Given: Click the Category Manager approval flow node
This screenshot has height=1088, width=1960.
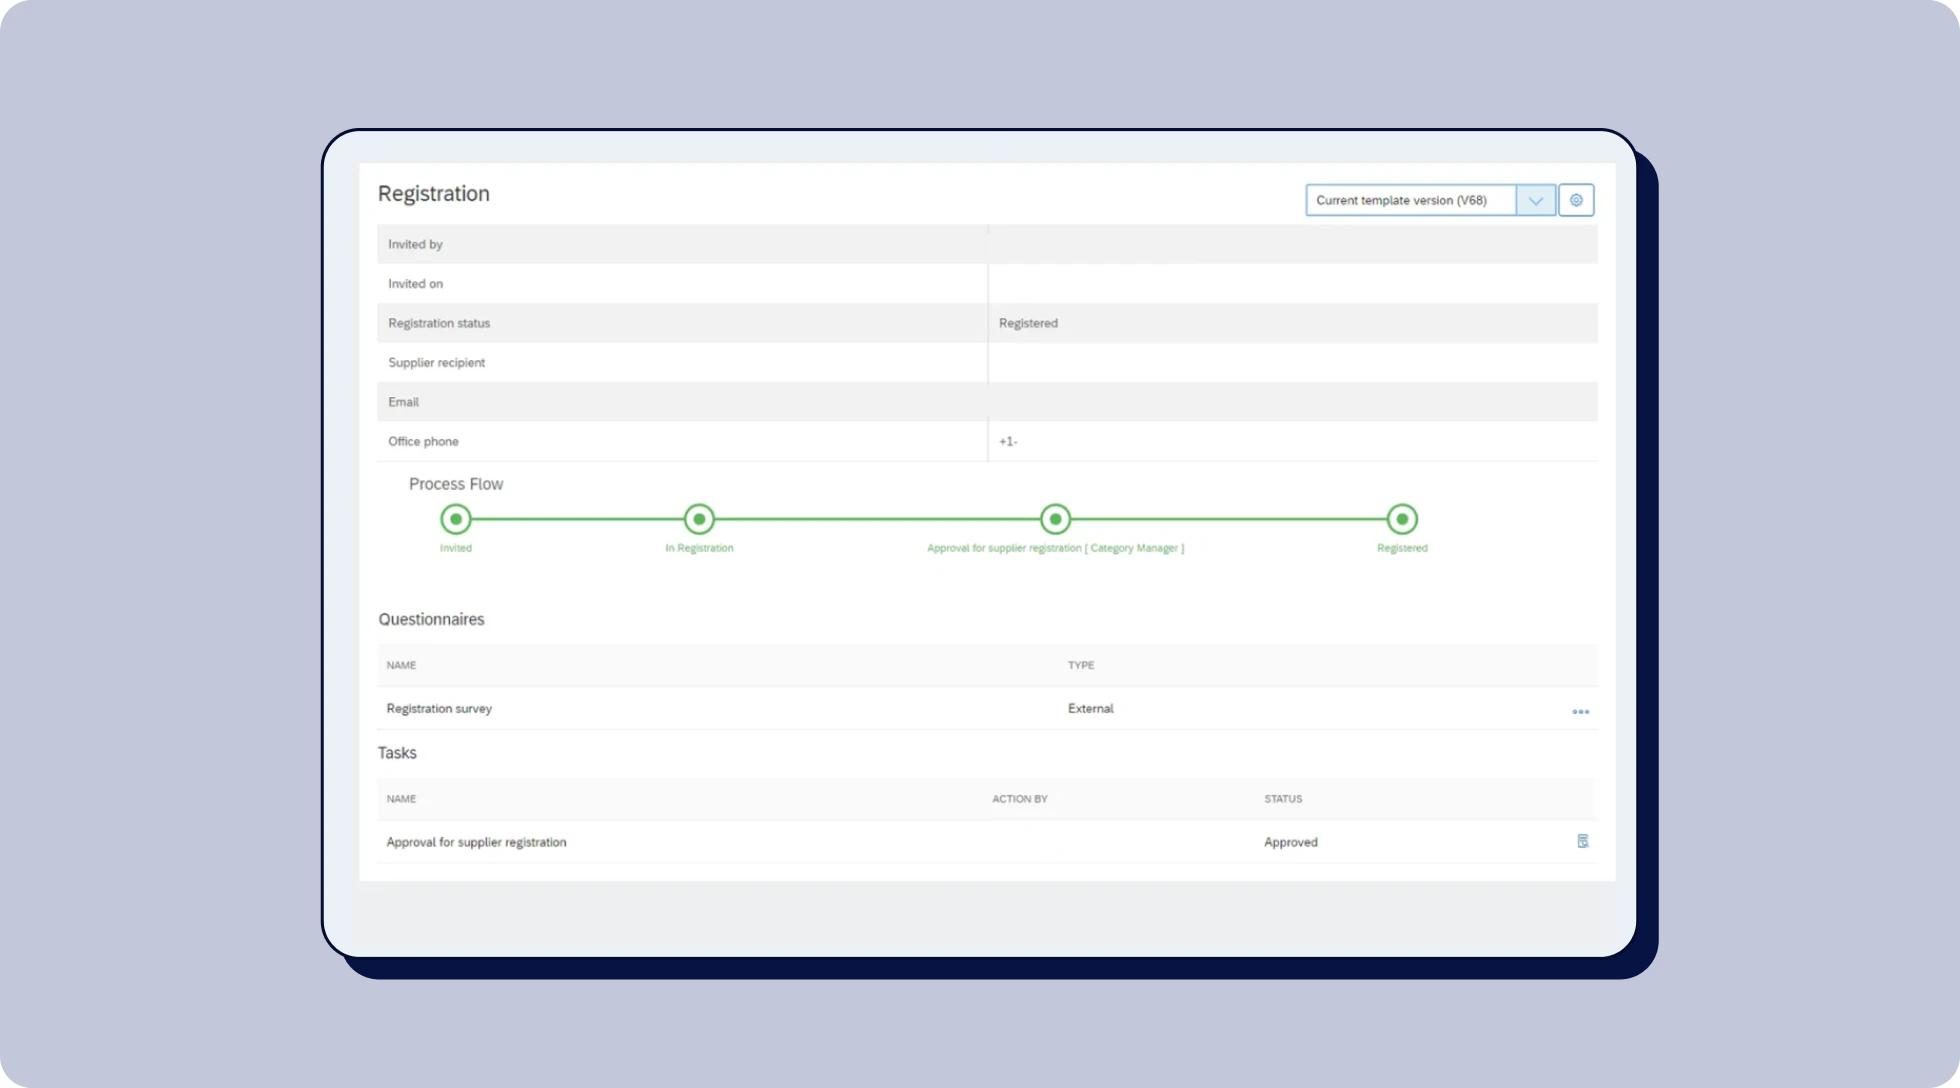Looking at the screenshot, I should 1055,519.
